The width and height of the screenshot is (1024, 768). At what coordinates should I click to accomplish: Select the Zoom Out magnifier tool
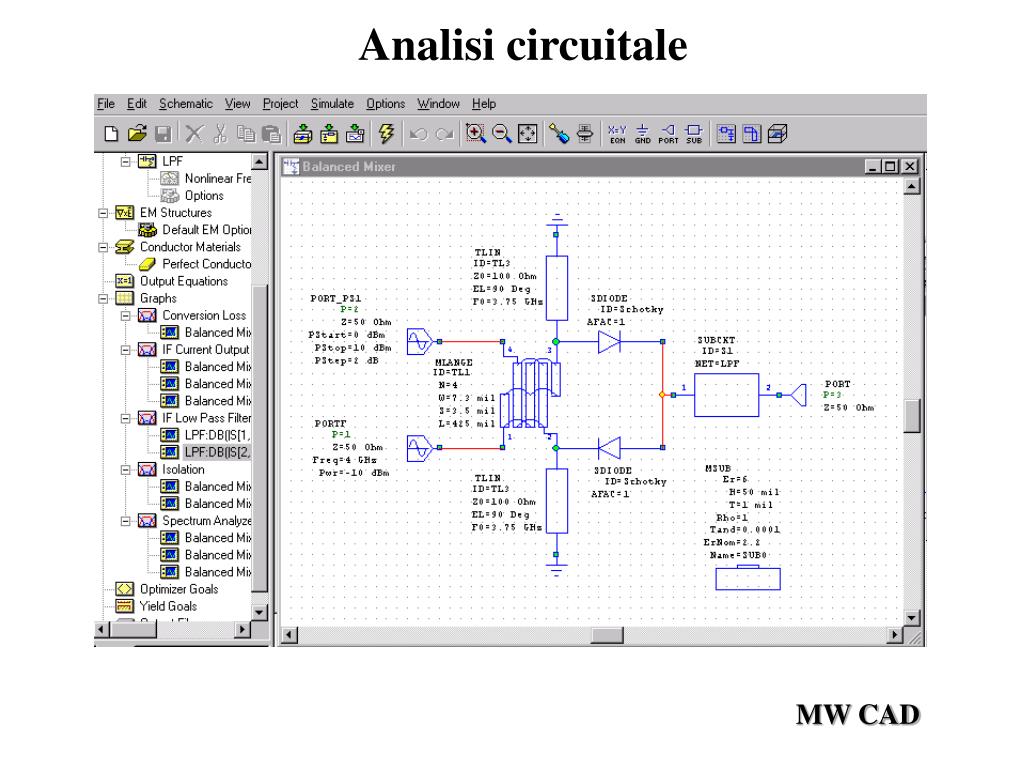pyautogui.click(x=502, y=134)
